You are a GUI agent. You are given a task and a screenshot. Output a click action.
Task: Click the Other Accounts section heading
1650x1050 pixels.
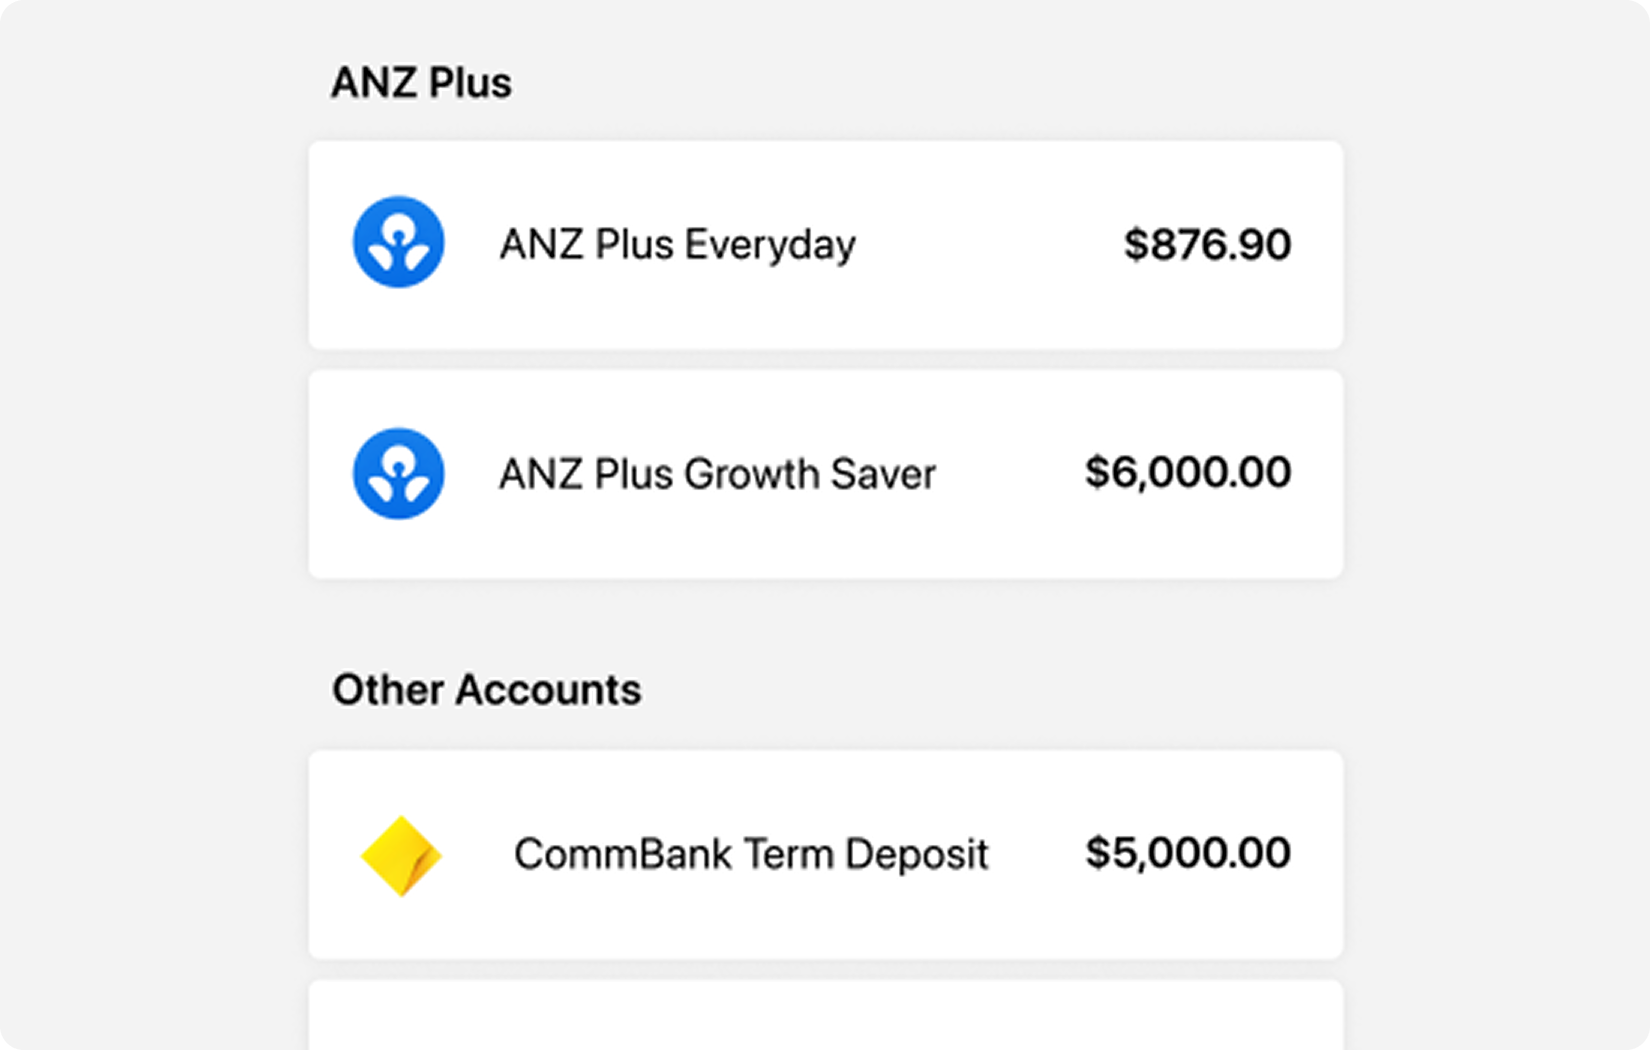486,690
